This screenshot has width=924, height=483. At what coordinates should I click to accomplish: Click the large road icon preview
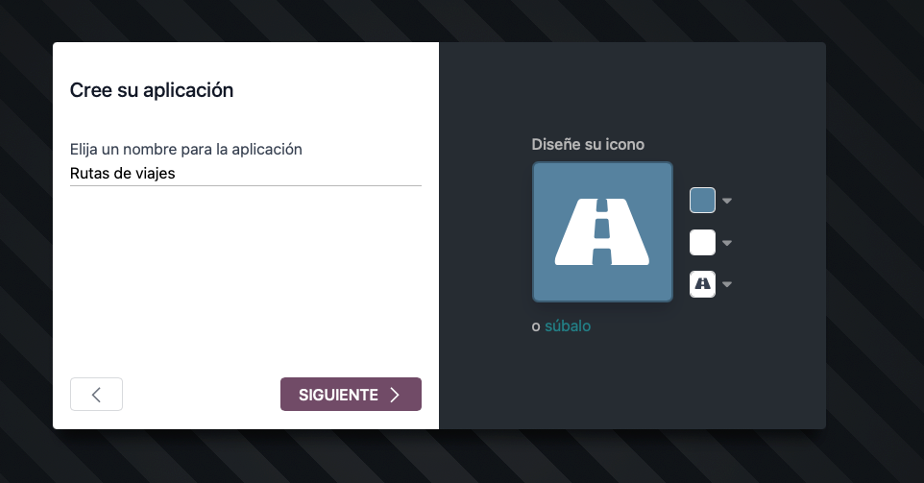point(602,232)
